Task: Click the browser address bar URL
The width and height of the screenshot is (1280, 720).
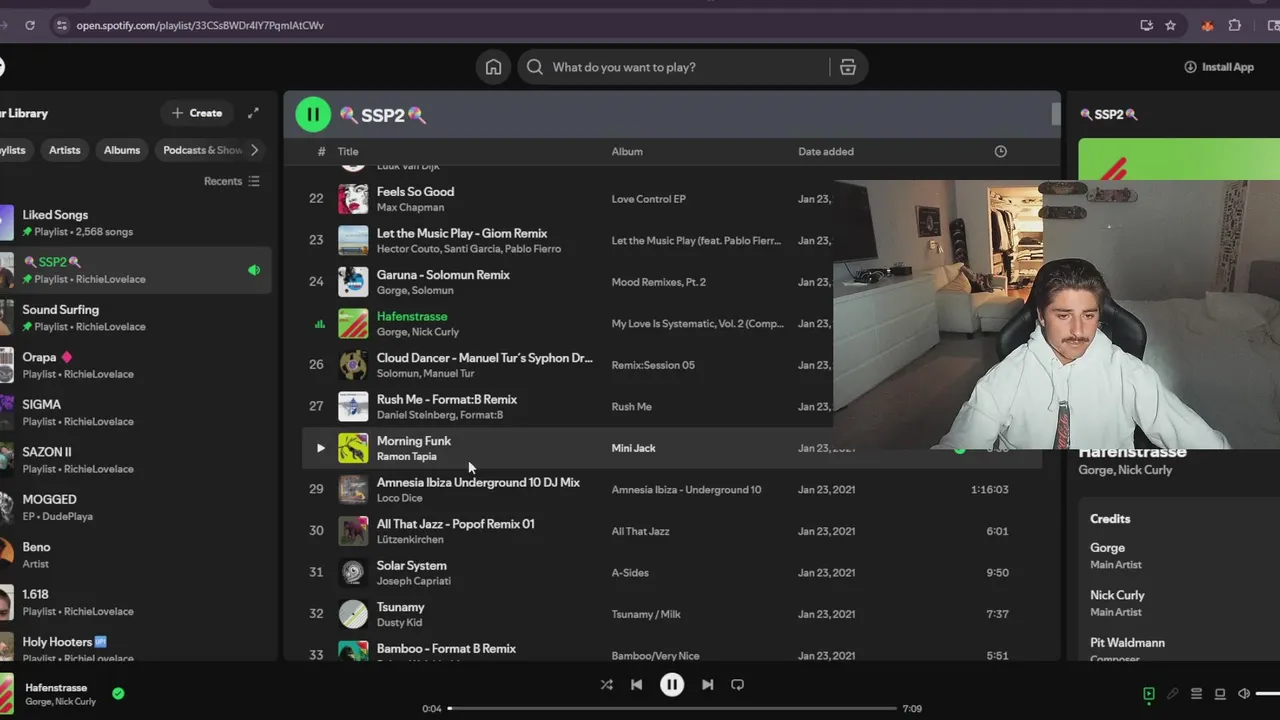Action: tap(200, 25)
